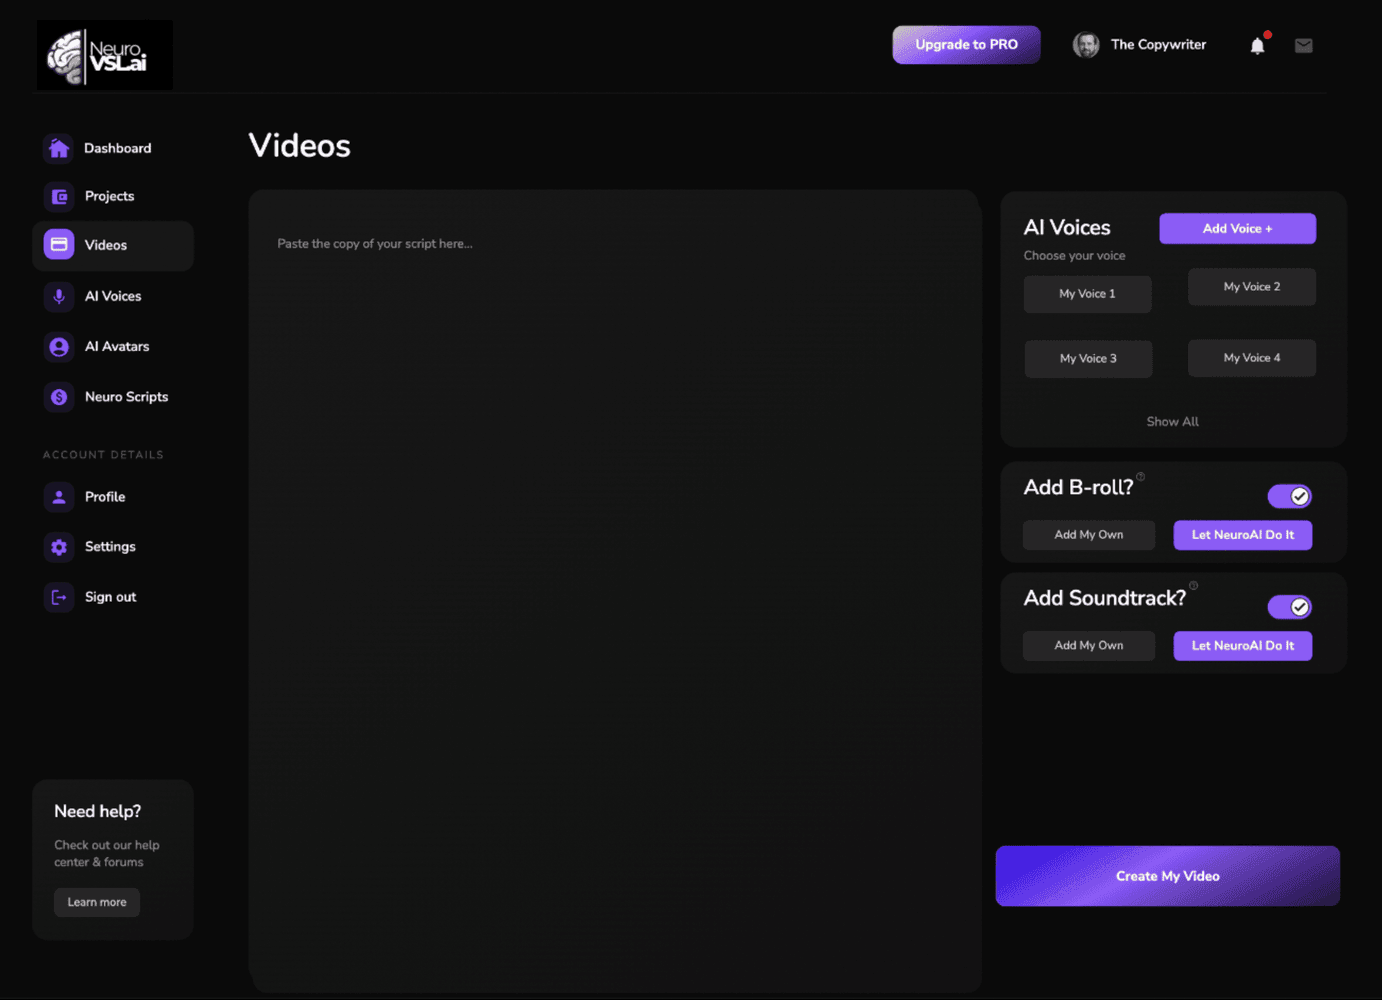Click the Need help? heading
The height and width of the screenshot is (1000, 1382).
click(97, 811)
